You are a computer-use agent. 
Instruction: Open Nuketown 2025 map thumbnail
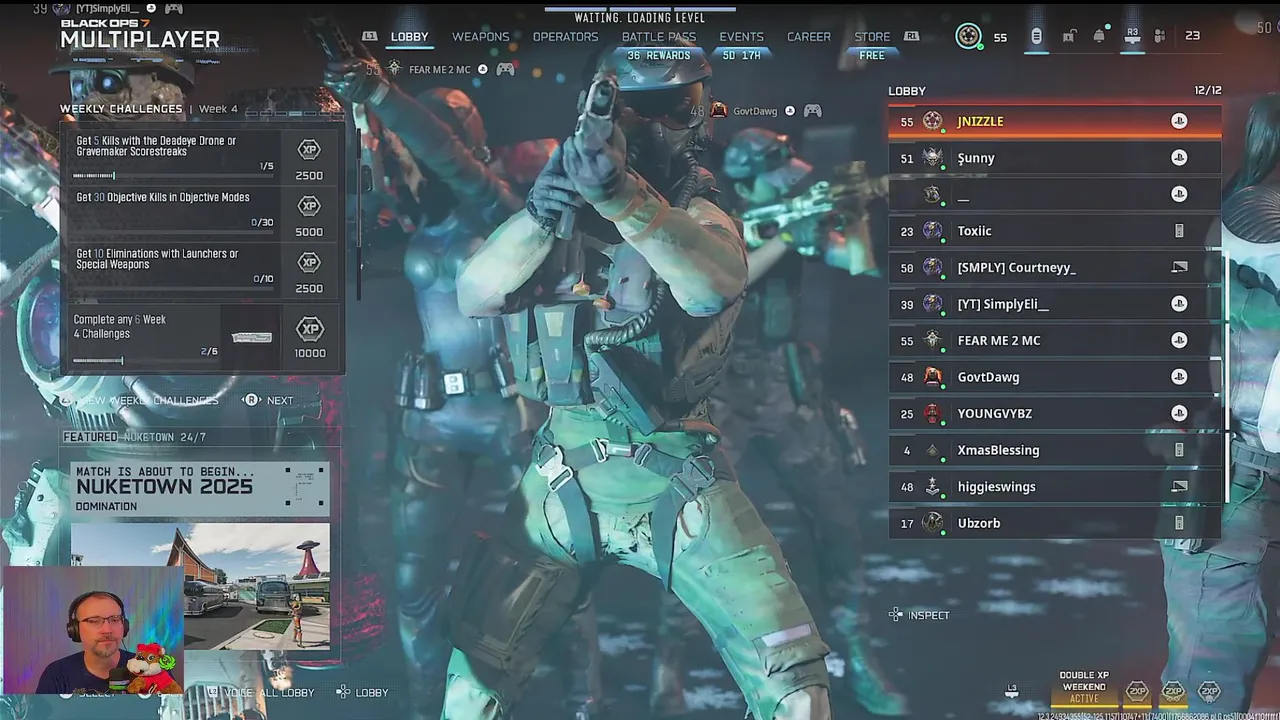pos(200,586)
